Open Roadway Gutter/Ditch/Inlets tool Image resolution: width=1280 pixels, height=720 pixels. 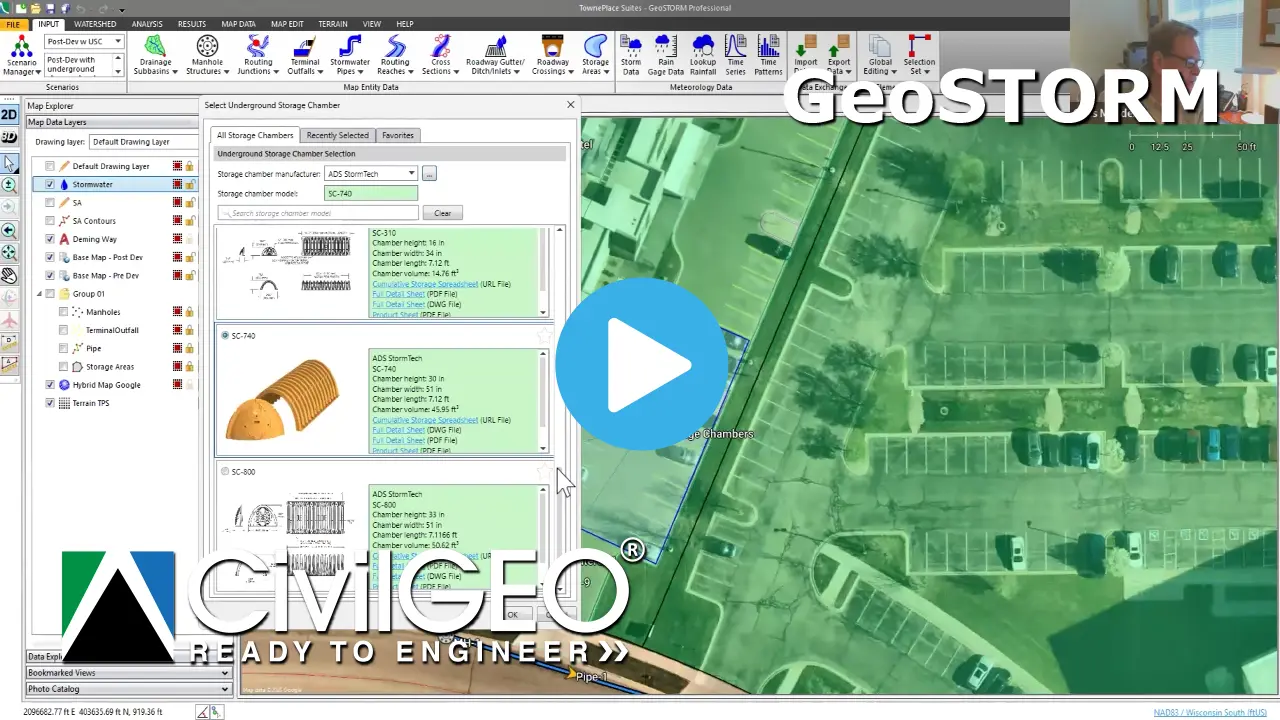496,56
